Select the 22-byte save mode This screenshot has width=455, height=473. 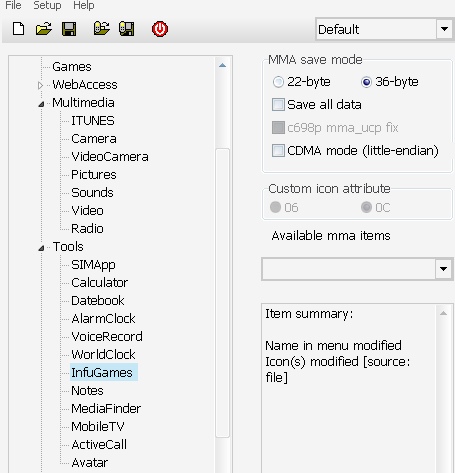coord(278,82)
